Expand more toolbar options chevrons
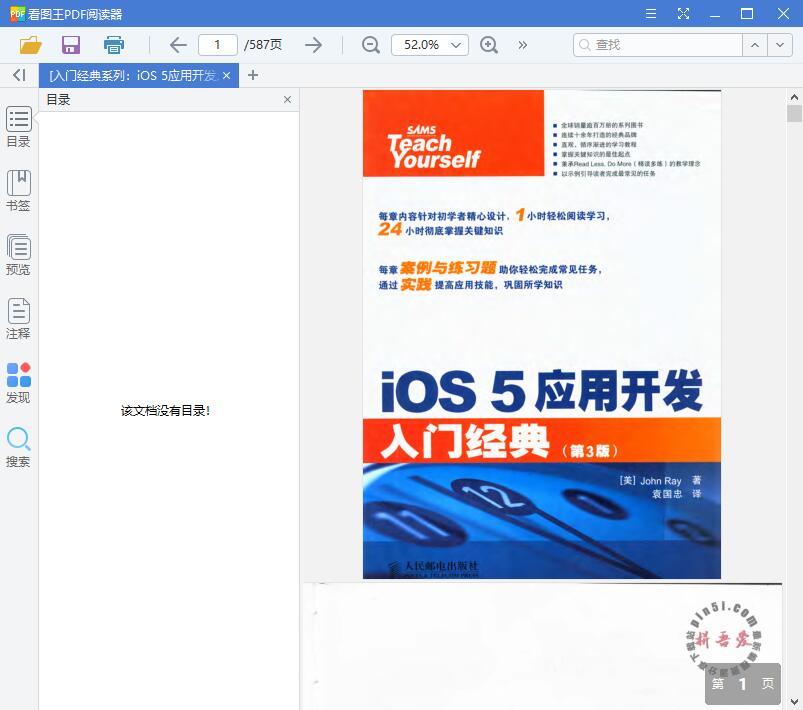Image resolution: width=803 pixels, height=710 pixels. (522, 45)
